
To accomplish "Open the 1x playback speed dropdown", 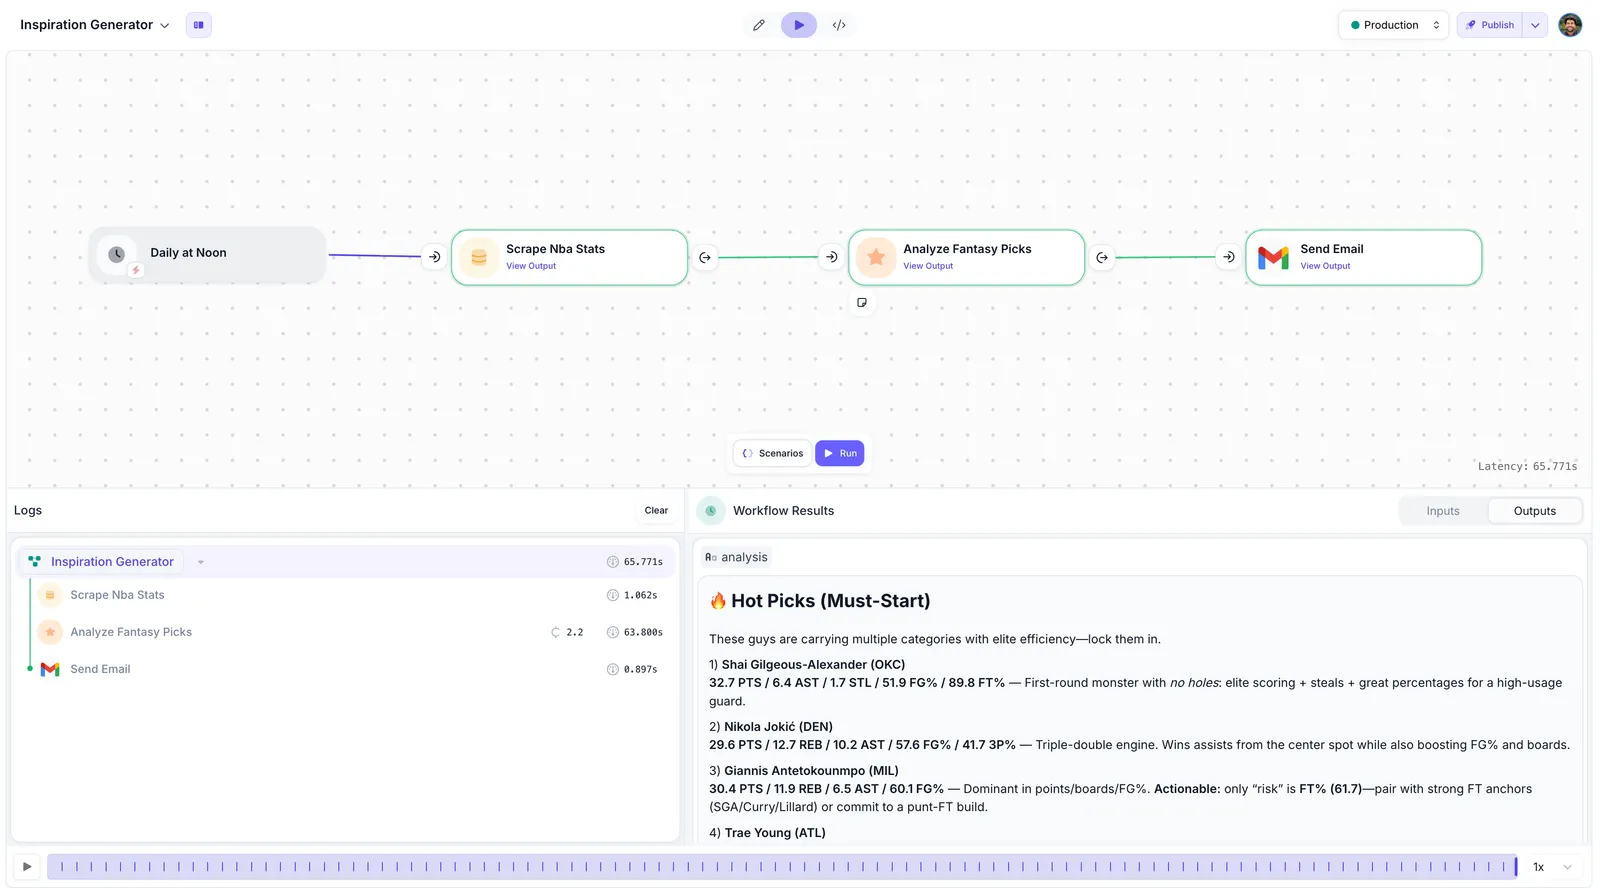I will 1552,867.
